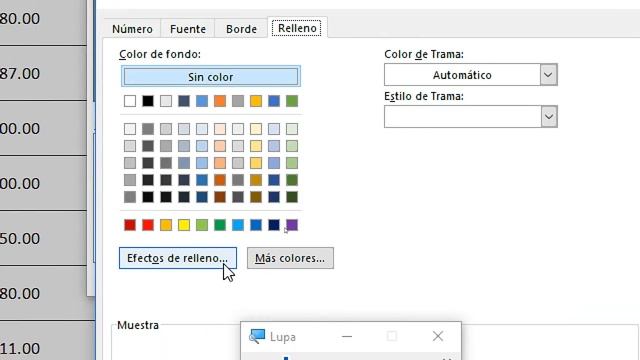Pick the bright red standard color swatch
Image resolution: width=640 pixels, height=360 pixels.
(148, 225)
